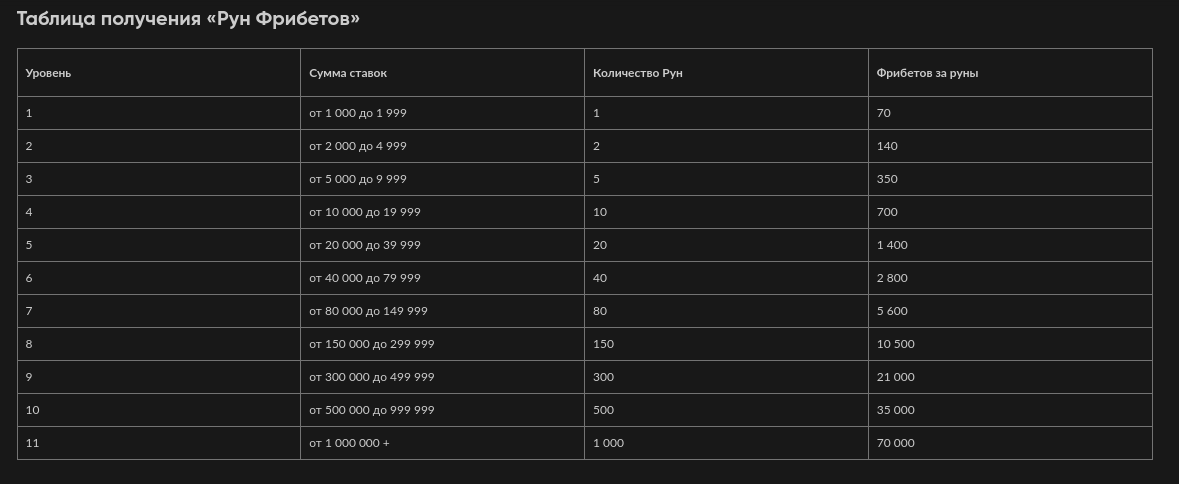Click the «70 000» freebets cell
This screenshot has height=484, width=1179.
tap(895, 443)
